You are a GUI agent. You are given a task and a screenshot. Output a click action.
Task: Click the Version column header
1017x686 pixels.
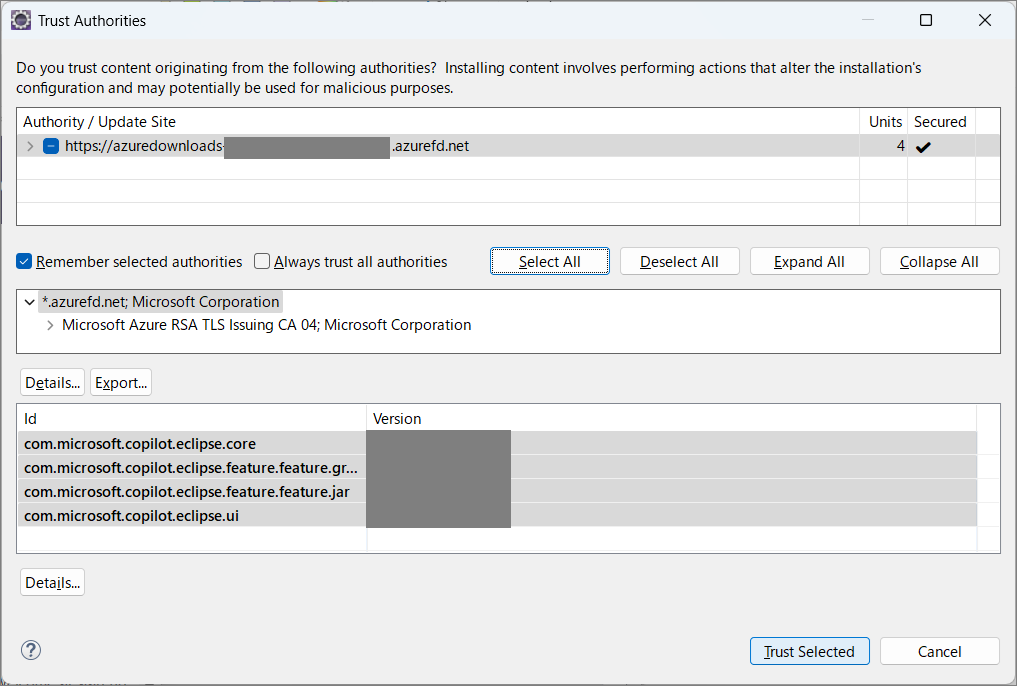pos(671,419)
